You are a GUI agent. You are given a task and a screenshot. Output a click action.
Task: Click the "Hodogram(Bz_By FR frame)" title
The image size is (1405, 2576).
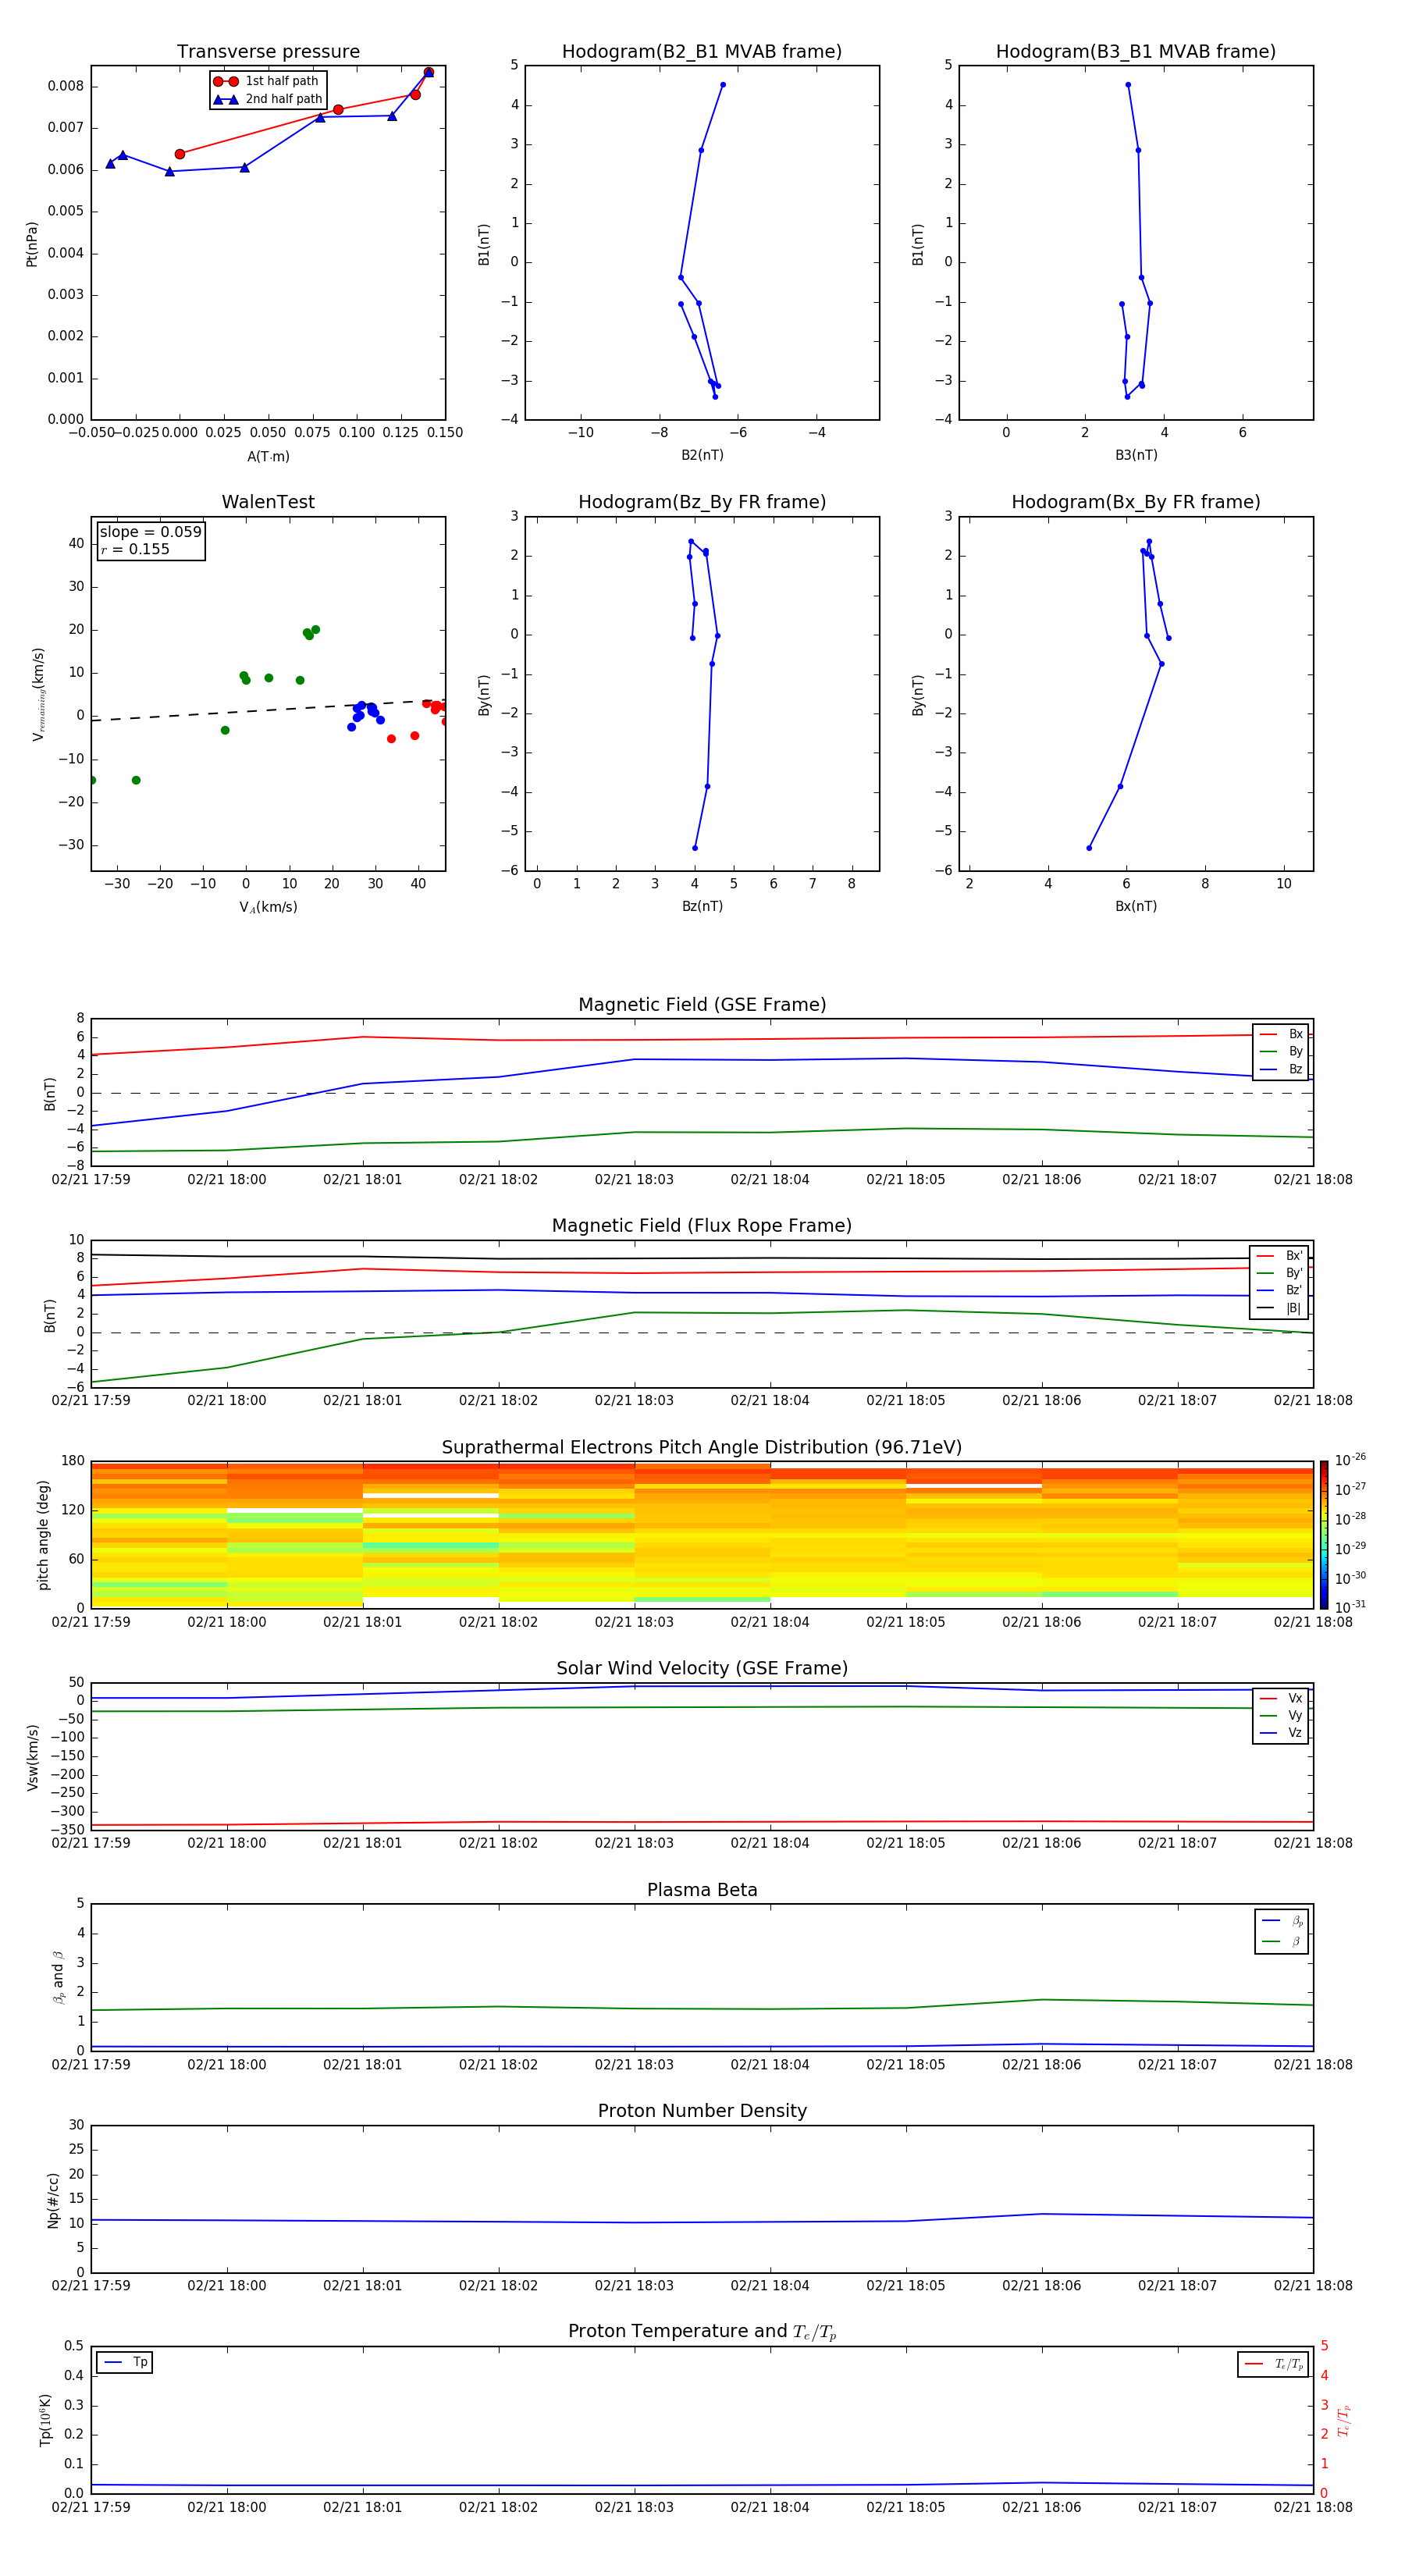coord(702,502)
